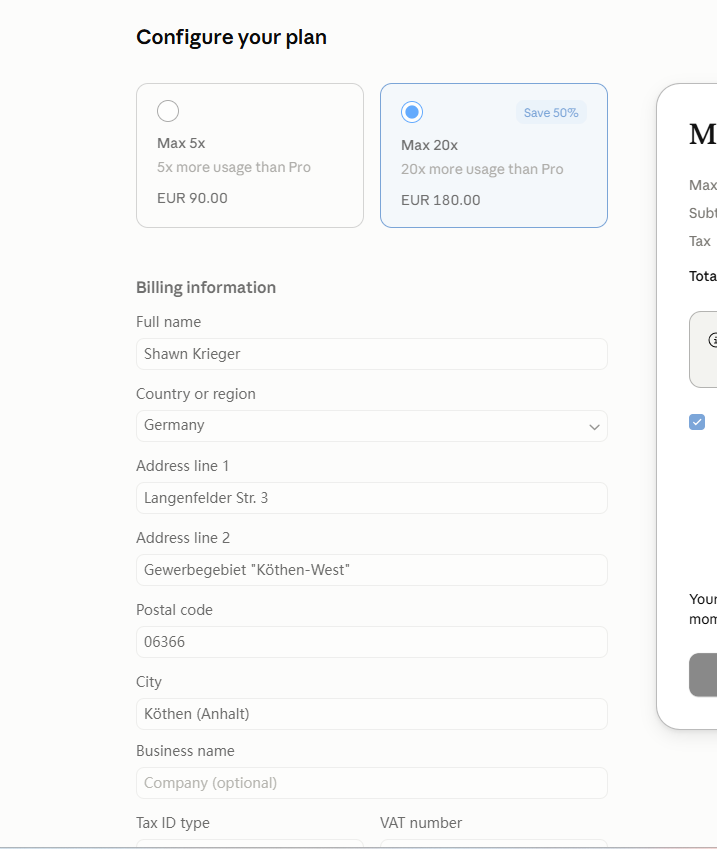The height and width of the screenshot is (849, 717).
Task: Edit the Address line 1 field
Action: pyautogui.click(x=371, y=498)
